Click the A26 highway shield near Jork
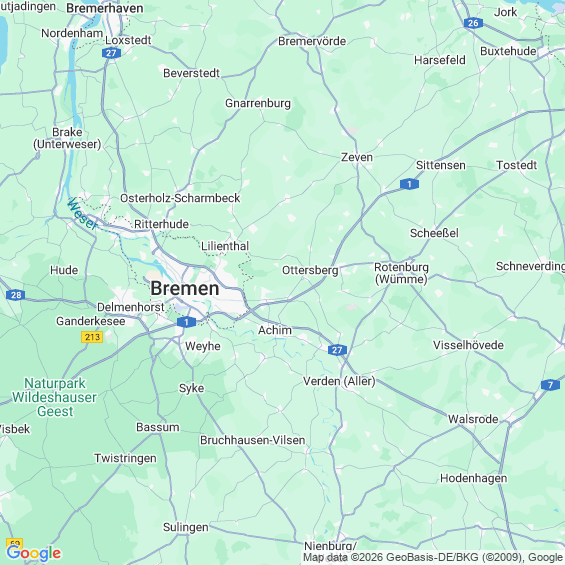This screenshot has width=565, height=565. 473,23
